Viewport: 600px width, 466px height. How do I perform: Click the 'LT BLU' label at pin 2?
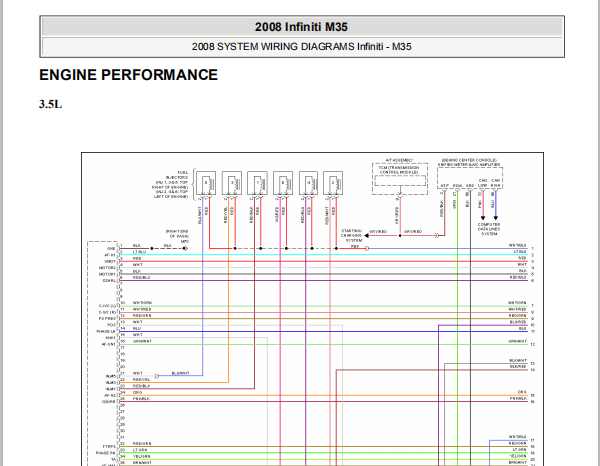click(x=139, y=252)
